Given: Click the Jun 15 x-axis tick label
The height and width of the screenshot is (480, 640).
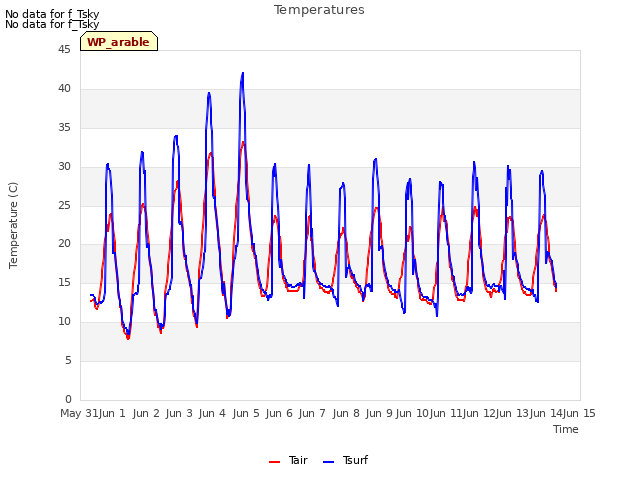Looking at the screenshot, I should pyautogui.click(x=579, y=413).
